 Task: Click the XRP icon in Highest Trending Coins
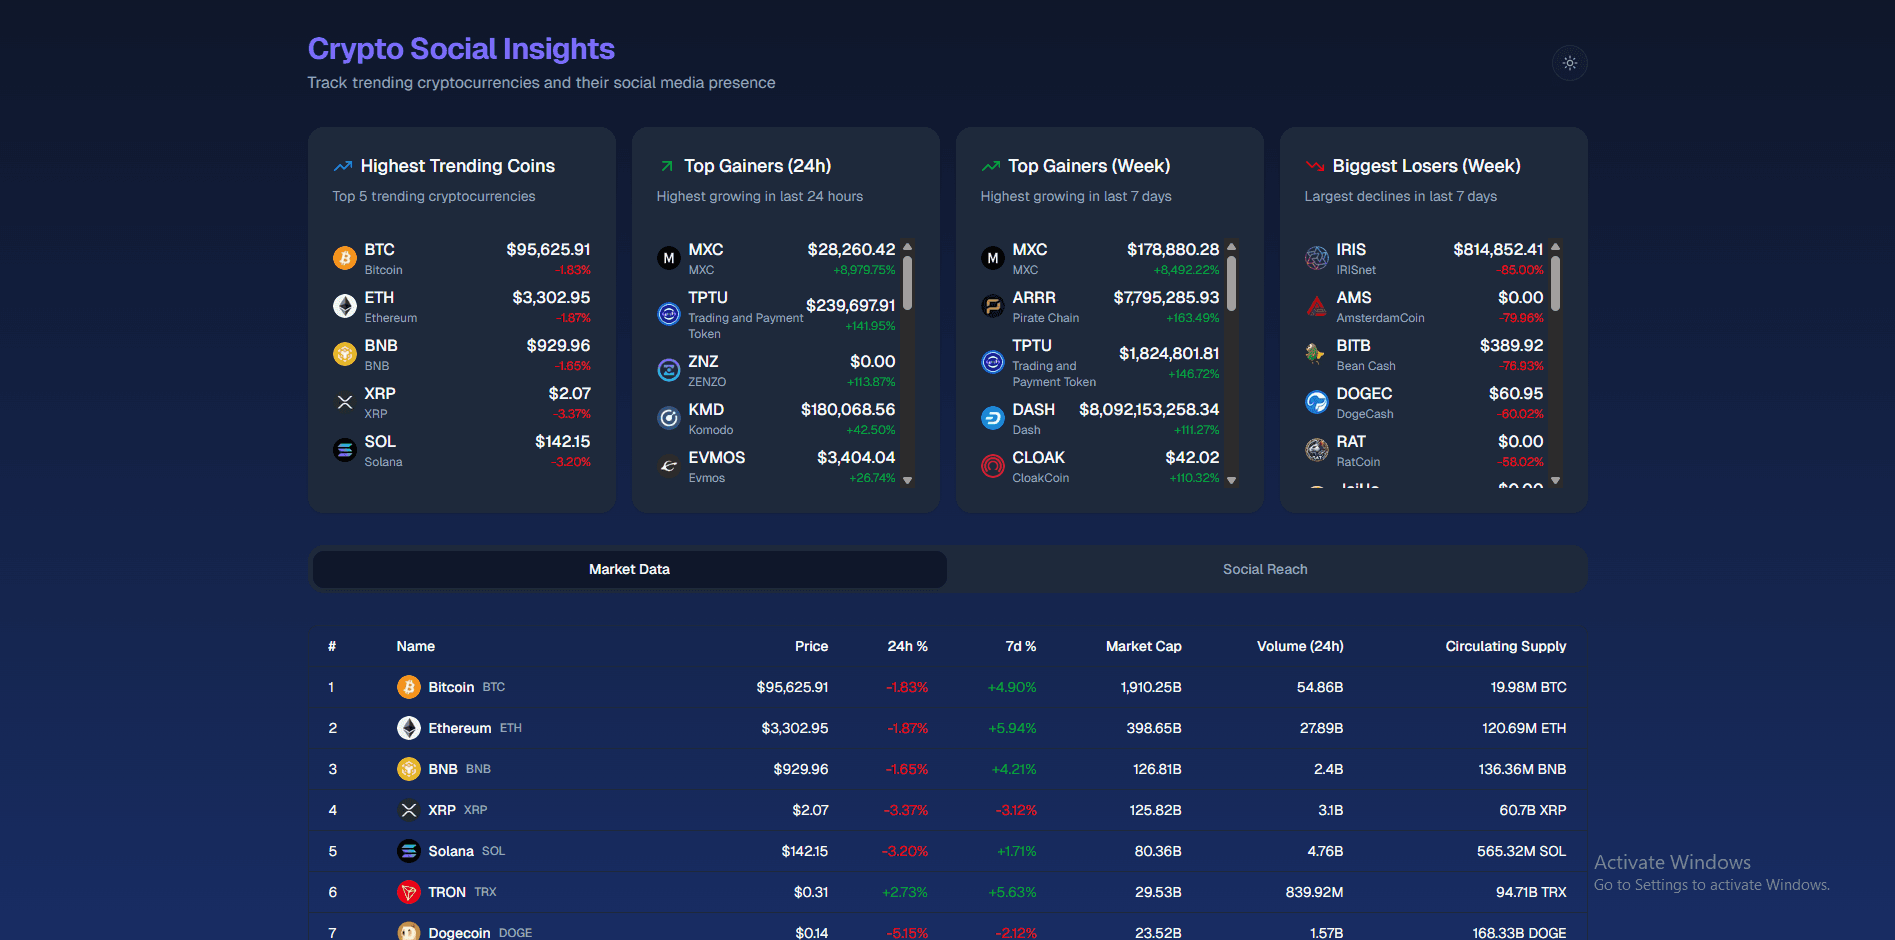pyautogui.click(x=344, y=402)
